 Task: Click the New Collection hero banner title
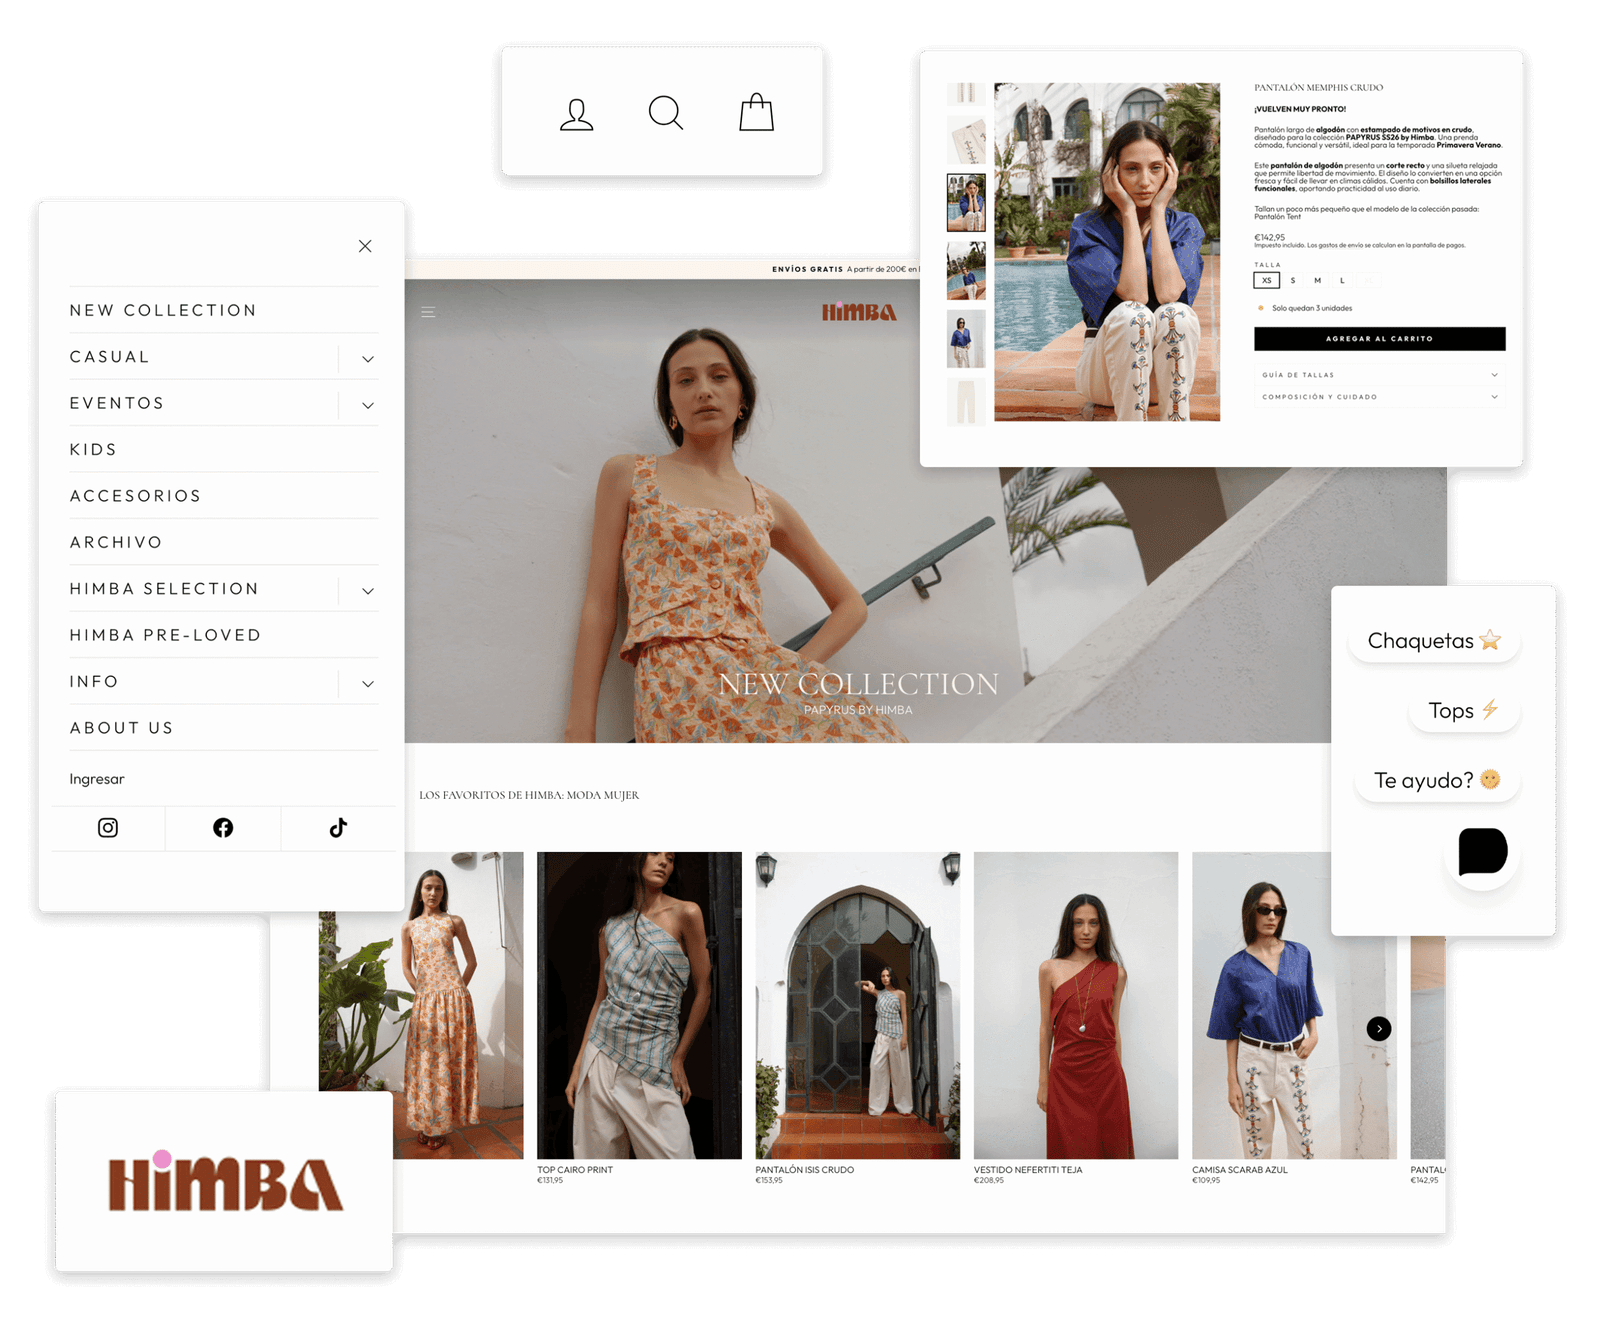(858, 684)
